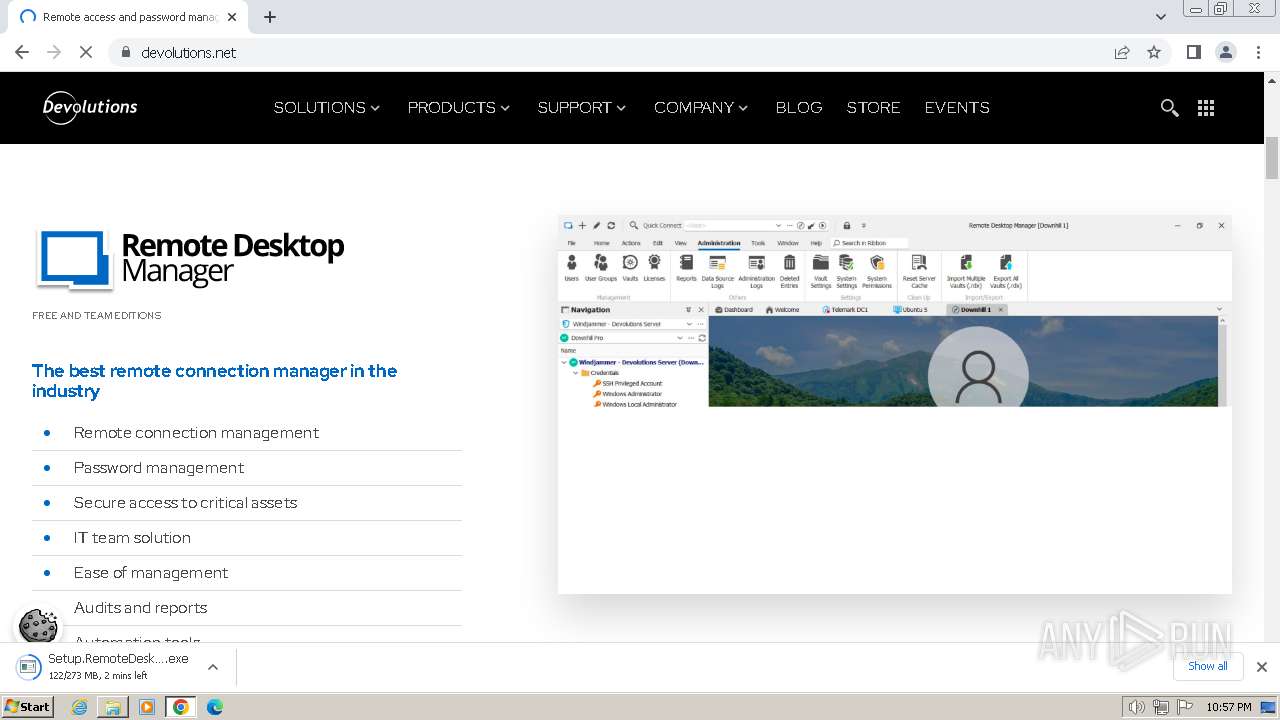Open media player from taskbar
This screenshot has width=1280, height=720.
[147, 707]
